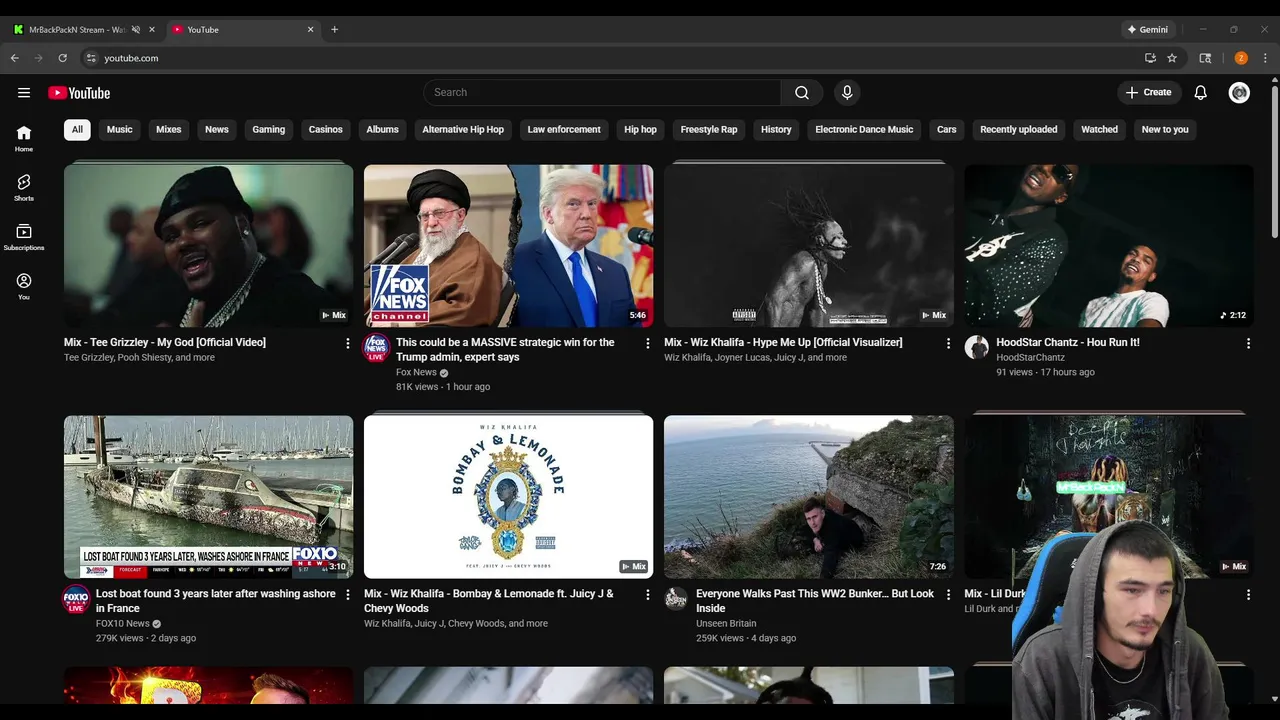Select the Hip hop filter chip
1280x720 pixels.
click(x=641, y=130)
